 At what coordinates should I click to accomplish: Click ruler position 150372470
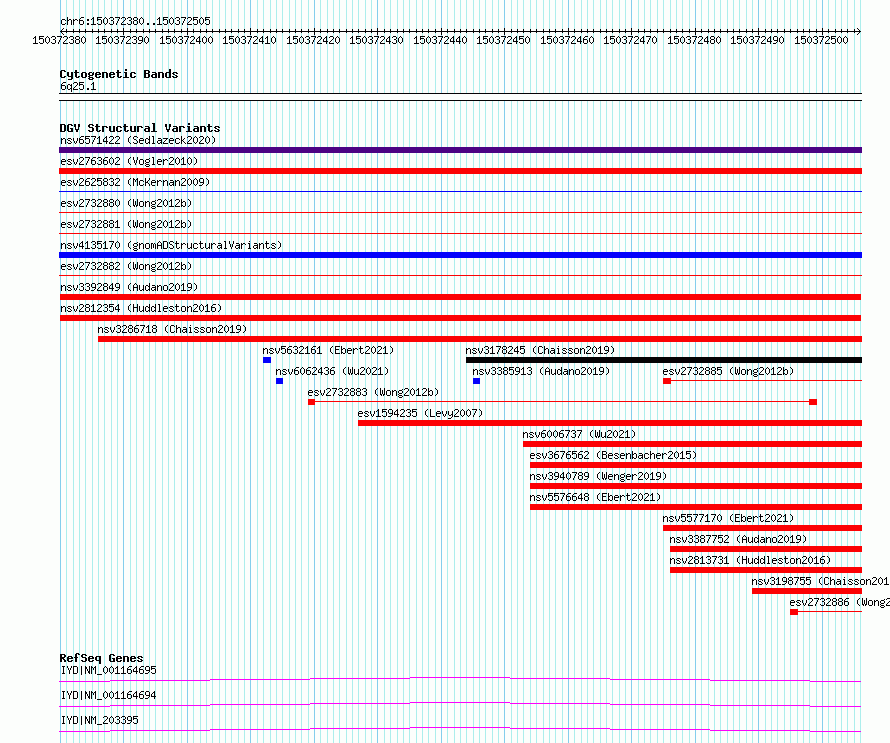click(x=630, y=40)
